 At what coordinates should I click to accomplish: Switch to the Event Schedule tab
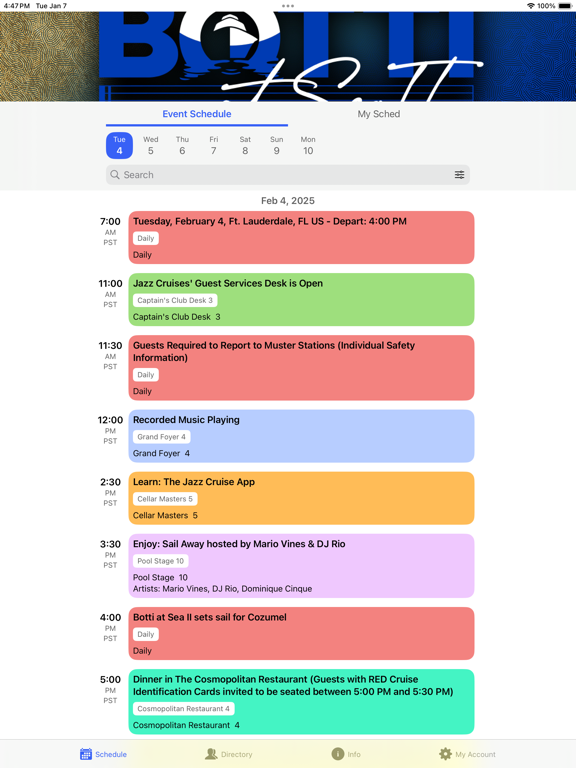(x=197, y=114)
